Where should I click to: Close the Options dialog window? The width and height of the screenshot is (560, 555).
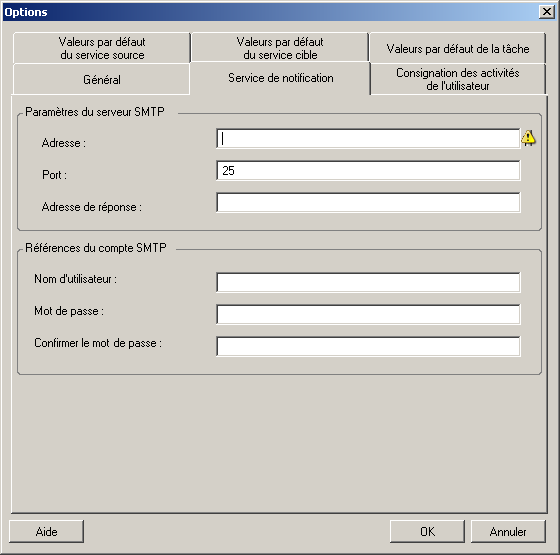point(546,12)
